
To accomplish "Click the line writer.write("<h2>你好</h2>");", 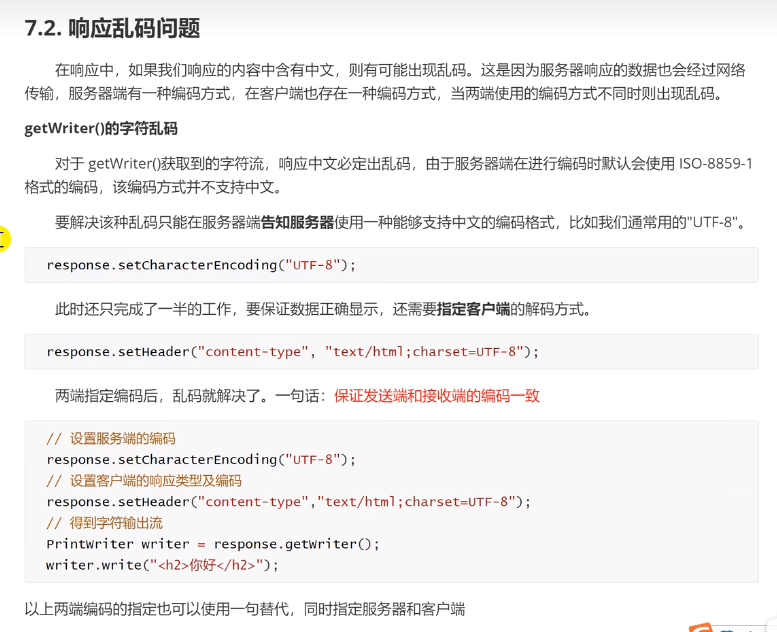I will tap(163, 565).
